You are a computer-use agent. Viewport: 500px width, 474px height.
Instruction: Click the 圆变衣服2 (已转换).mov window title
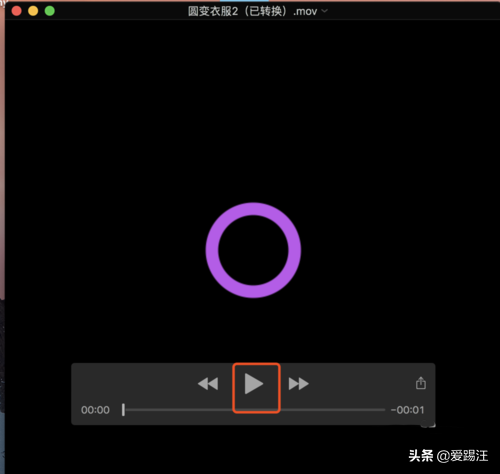(252, 11)
